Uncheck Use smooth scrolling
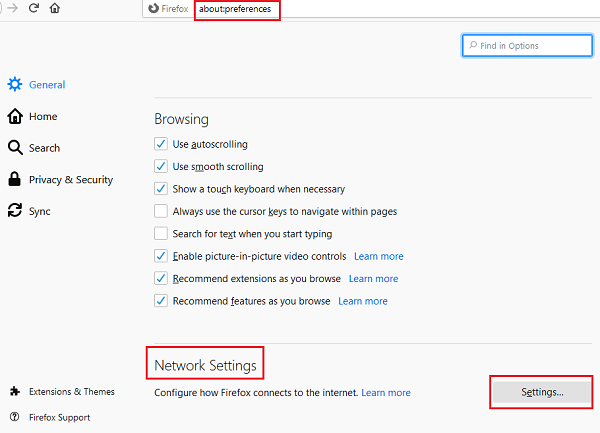600x433 pixels. tap(161, 166)
